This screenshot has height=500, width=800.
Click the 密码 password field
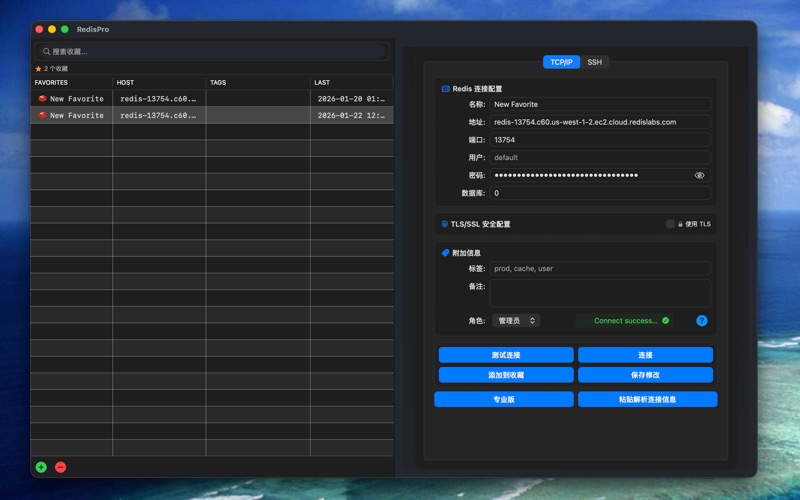point(600,175)
